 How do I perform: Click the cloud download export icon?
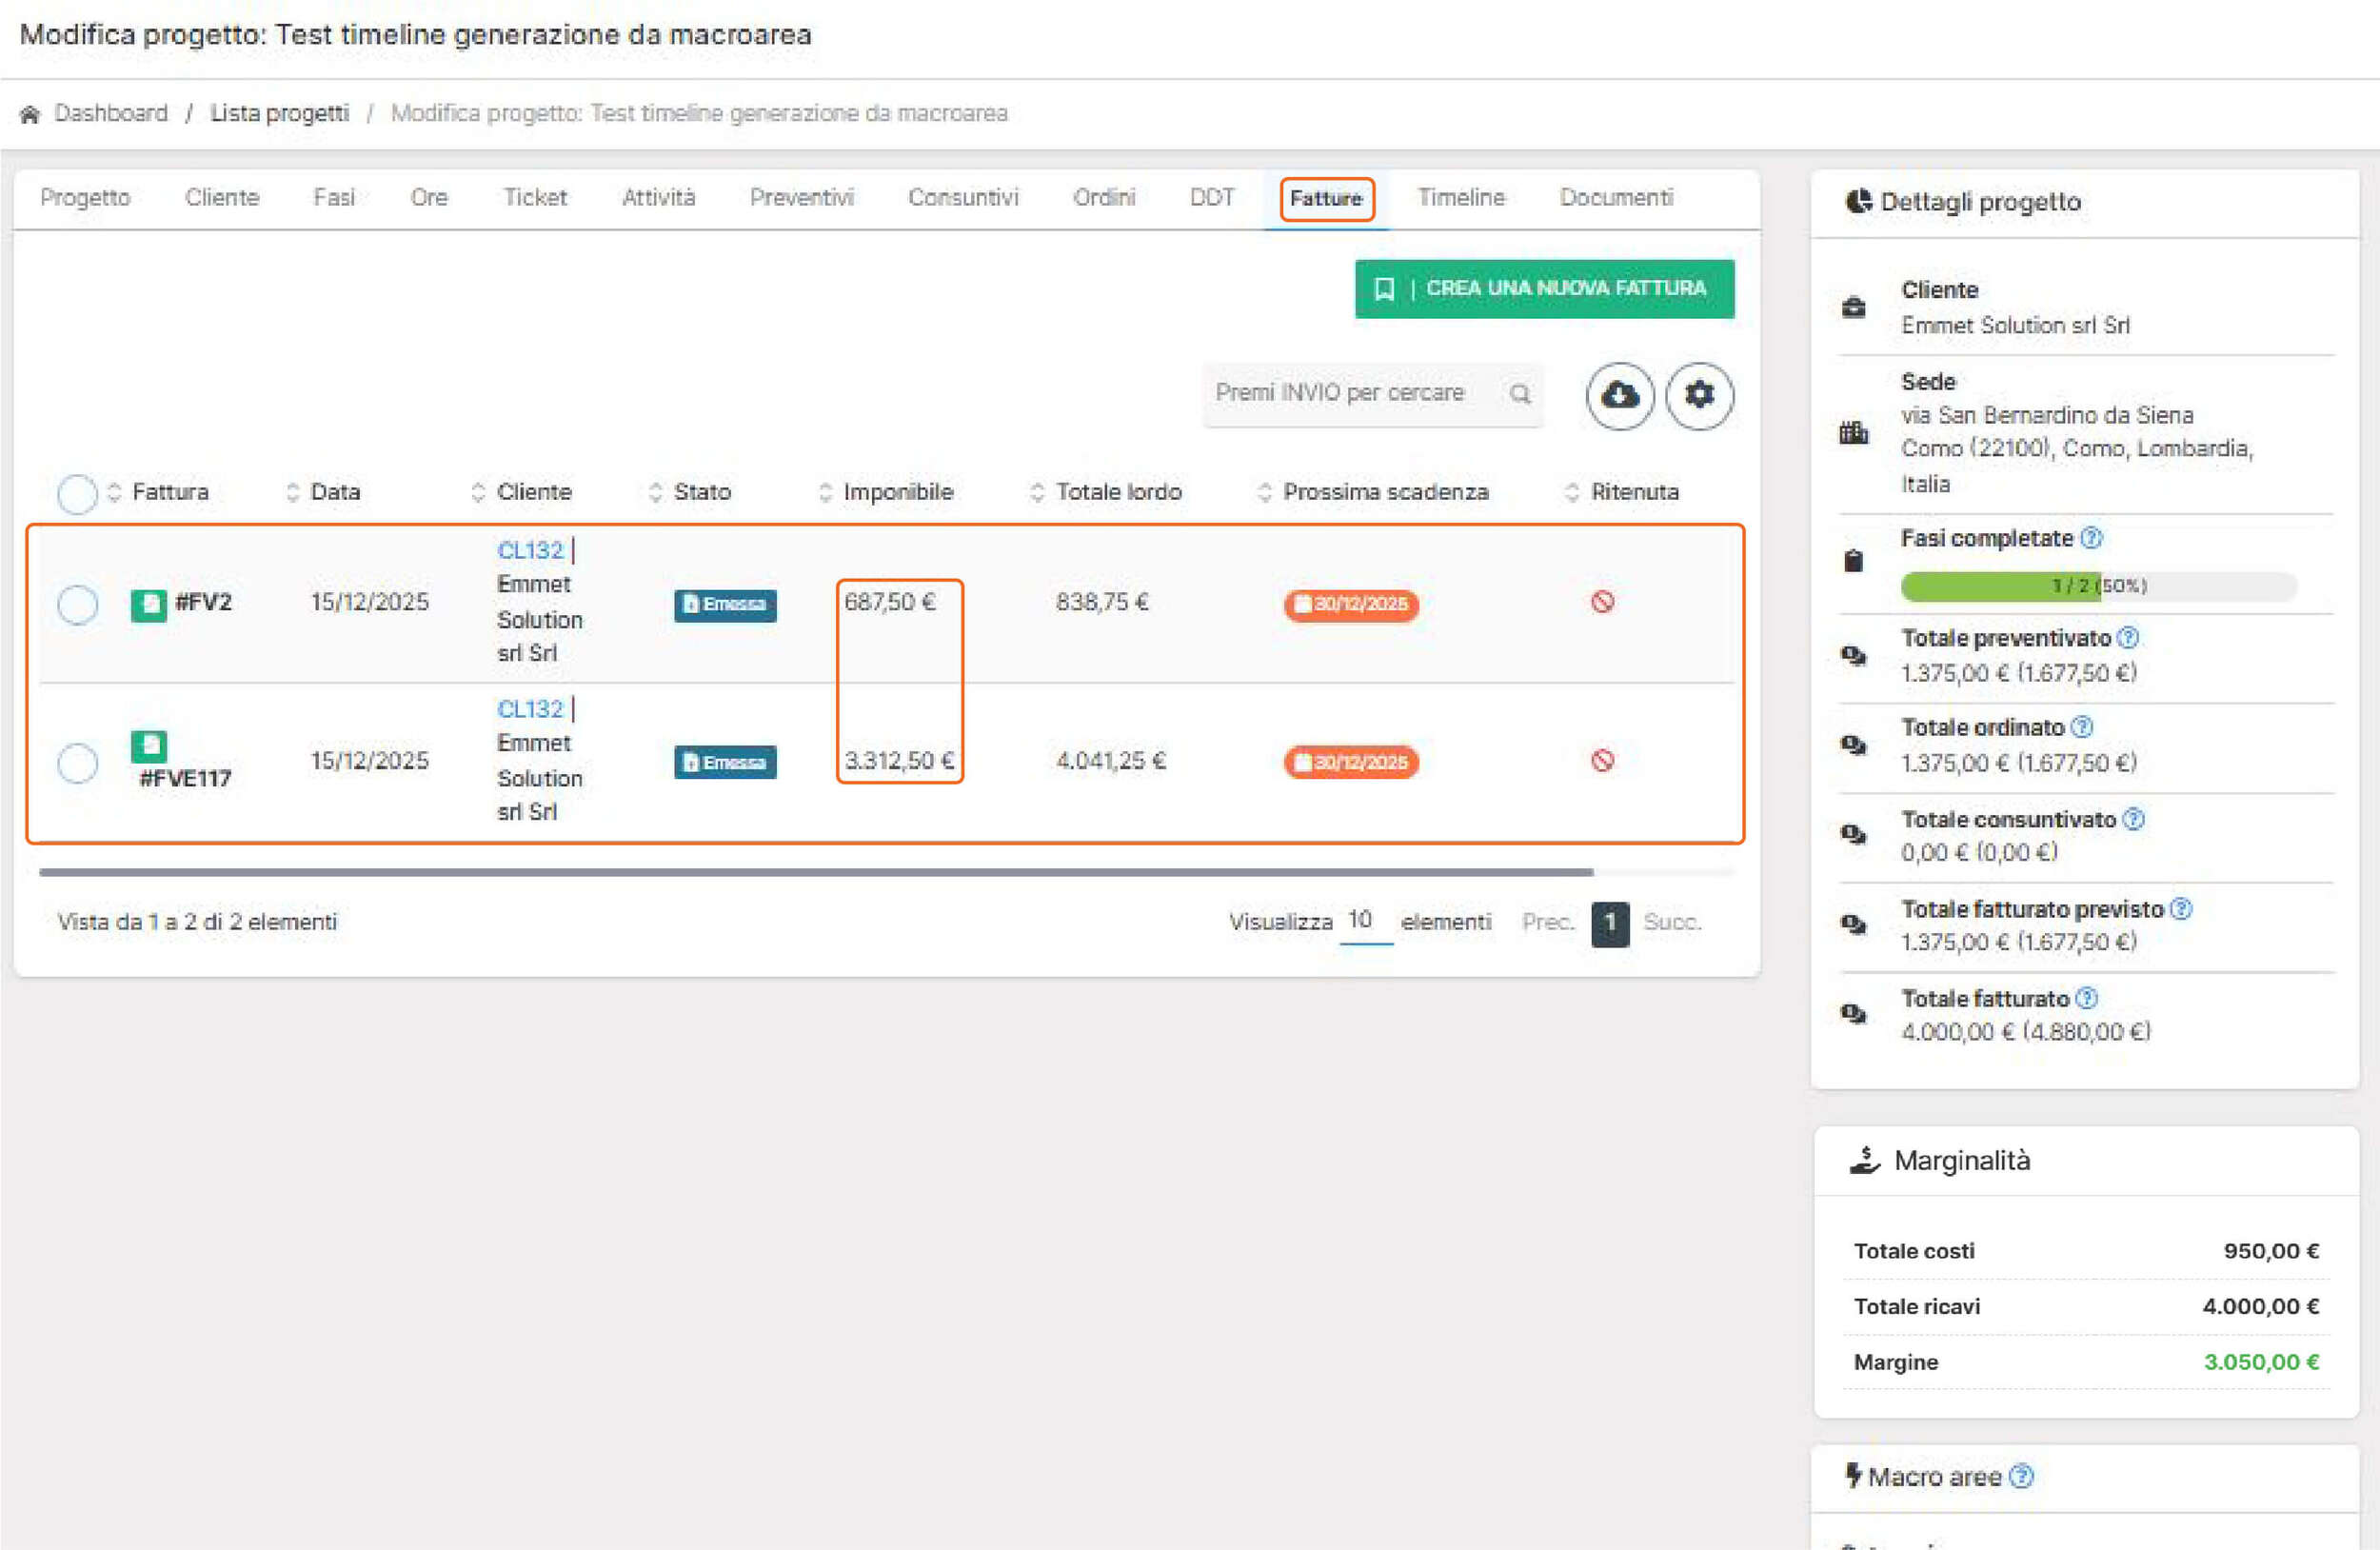click(x=1619, y=396)
